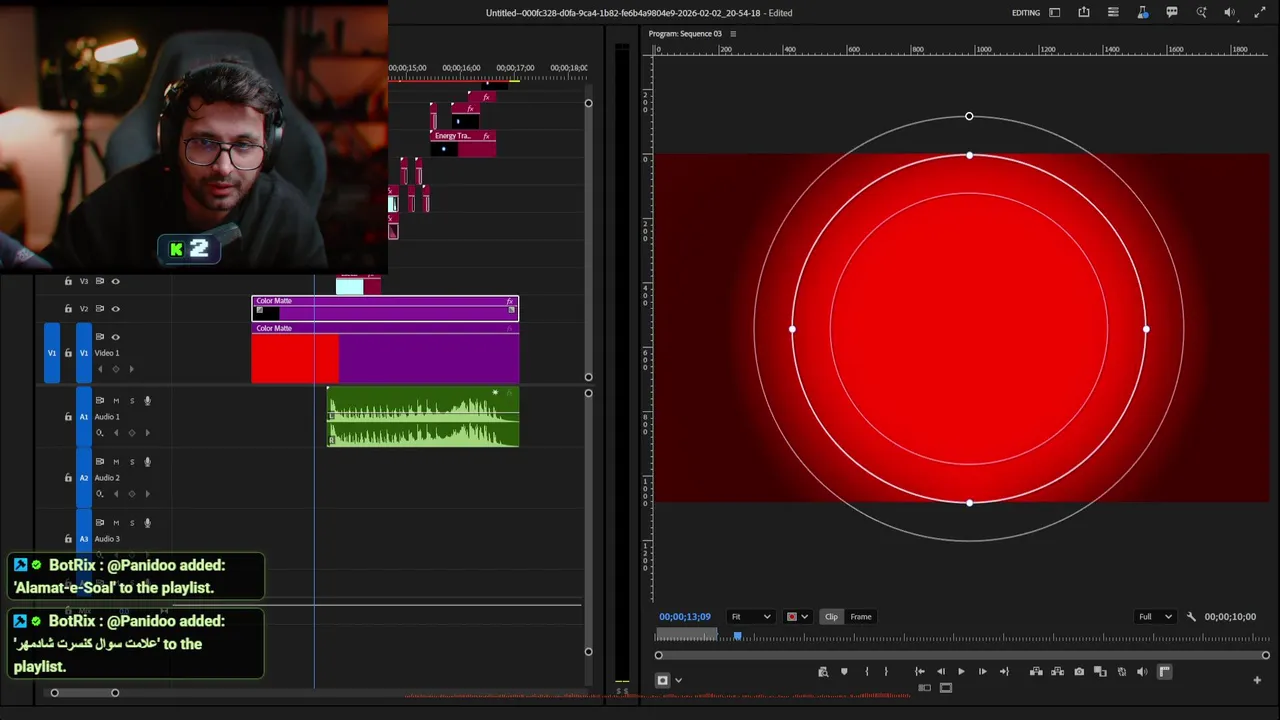Image resolution: width=1280 pixels, height=720 pixels.
Task: Click the blue playhead in Program scrub bar
Action: pyautogui.click(x=738, y=636)
